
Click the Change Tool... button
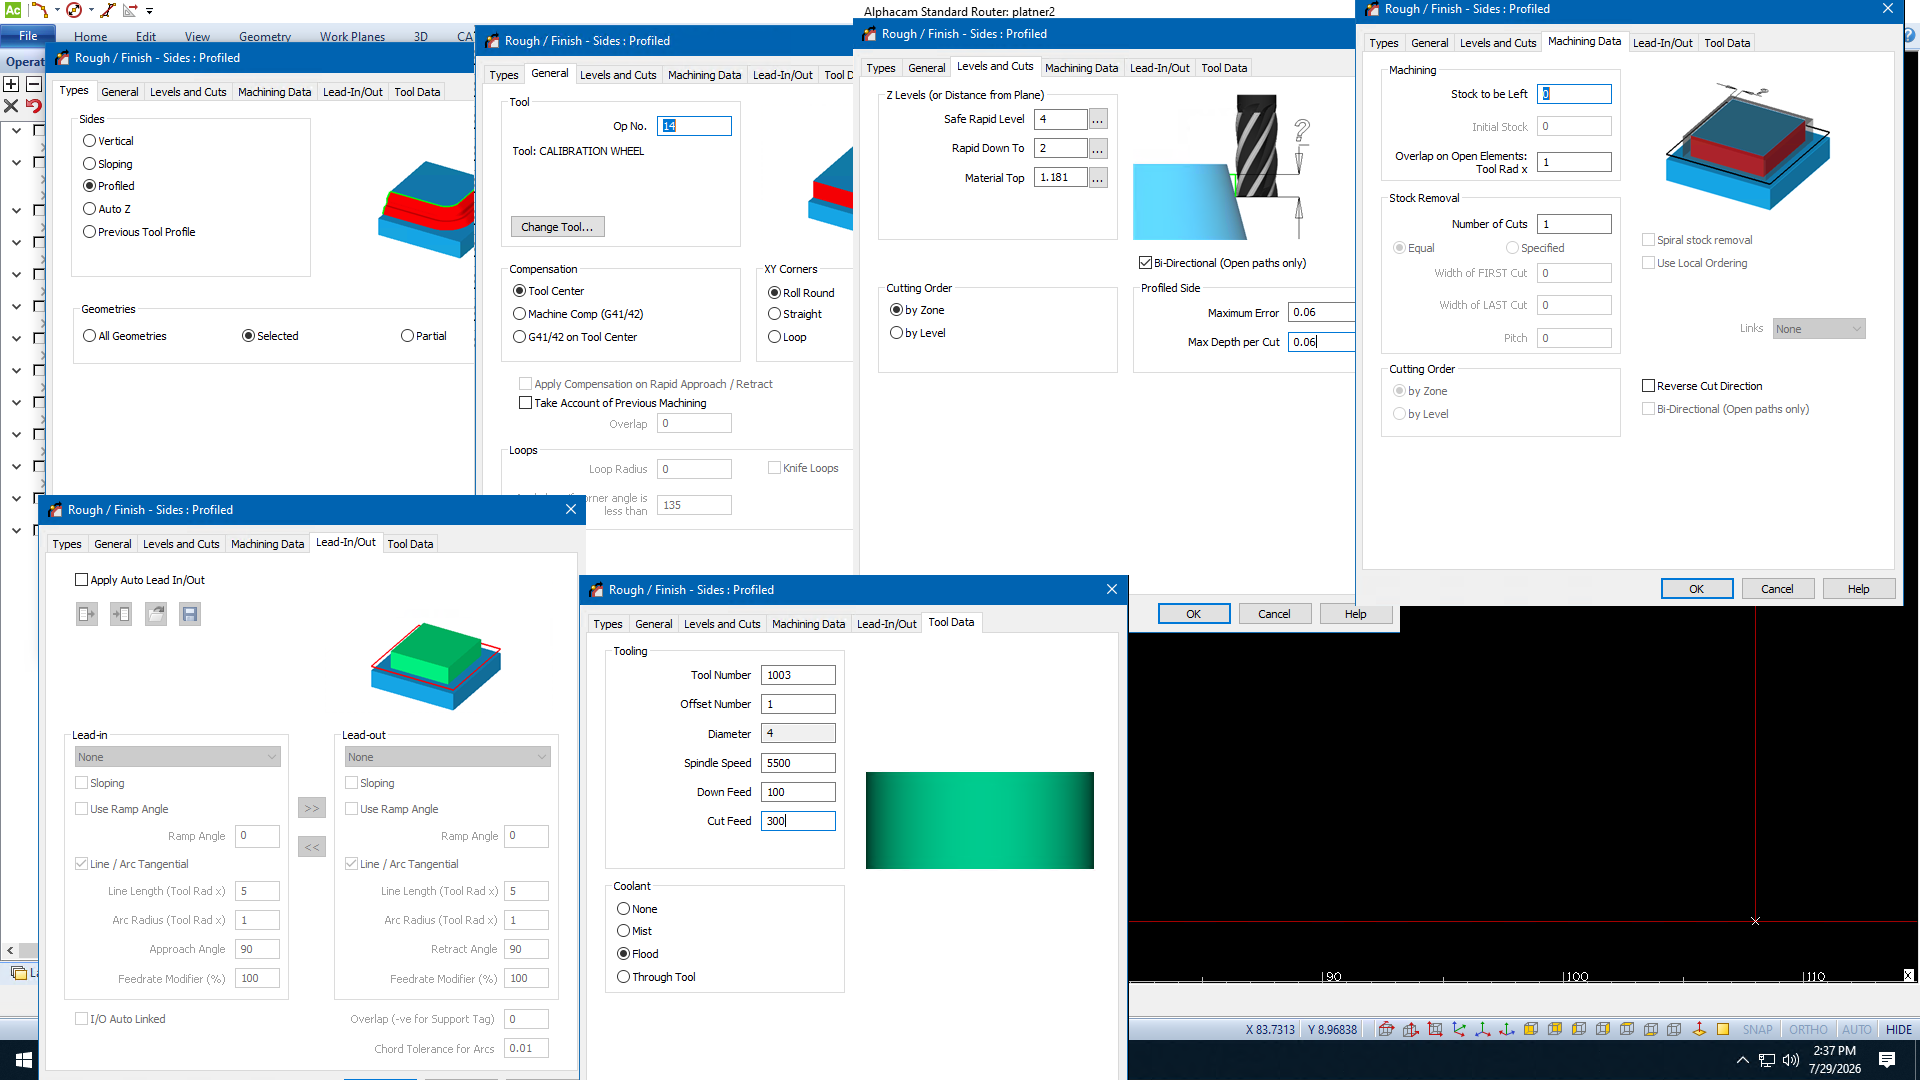tap(557, 227)
